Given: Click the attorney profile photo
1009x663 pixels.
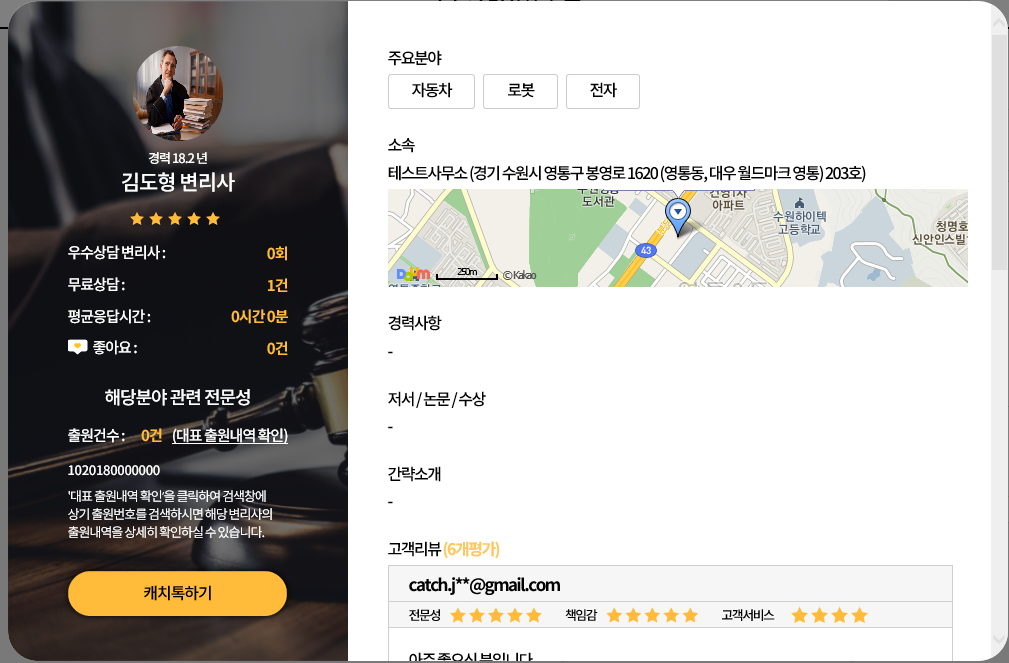Looking at the screenshot, I should tap(178, 93).
